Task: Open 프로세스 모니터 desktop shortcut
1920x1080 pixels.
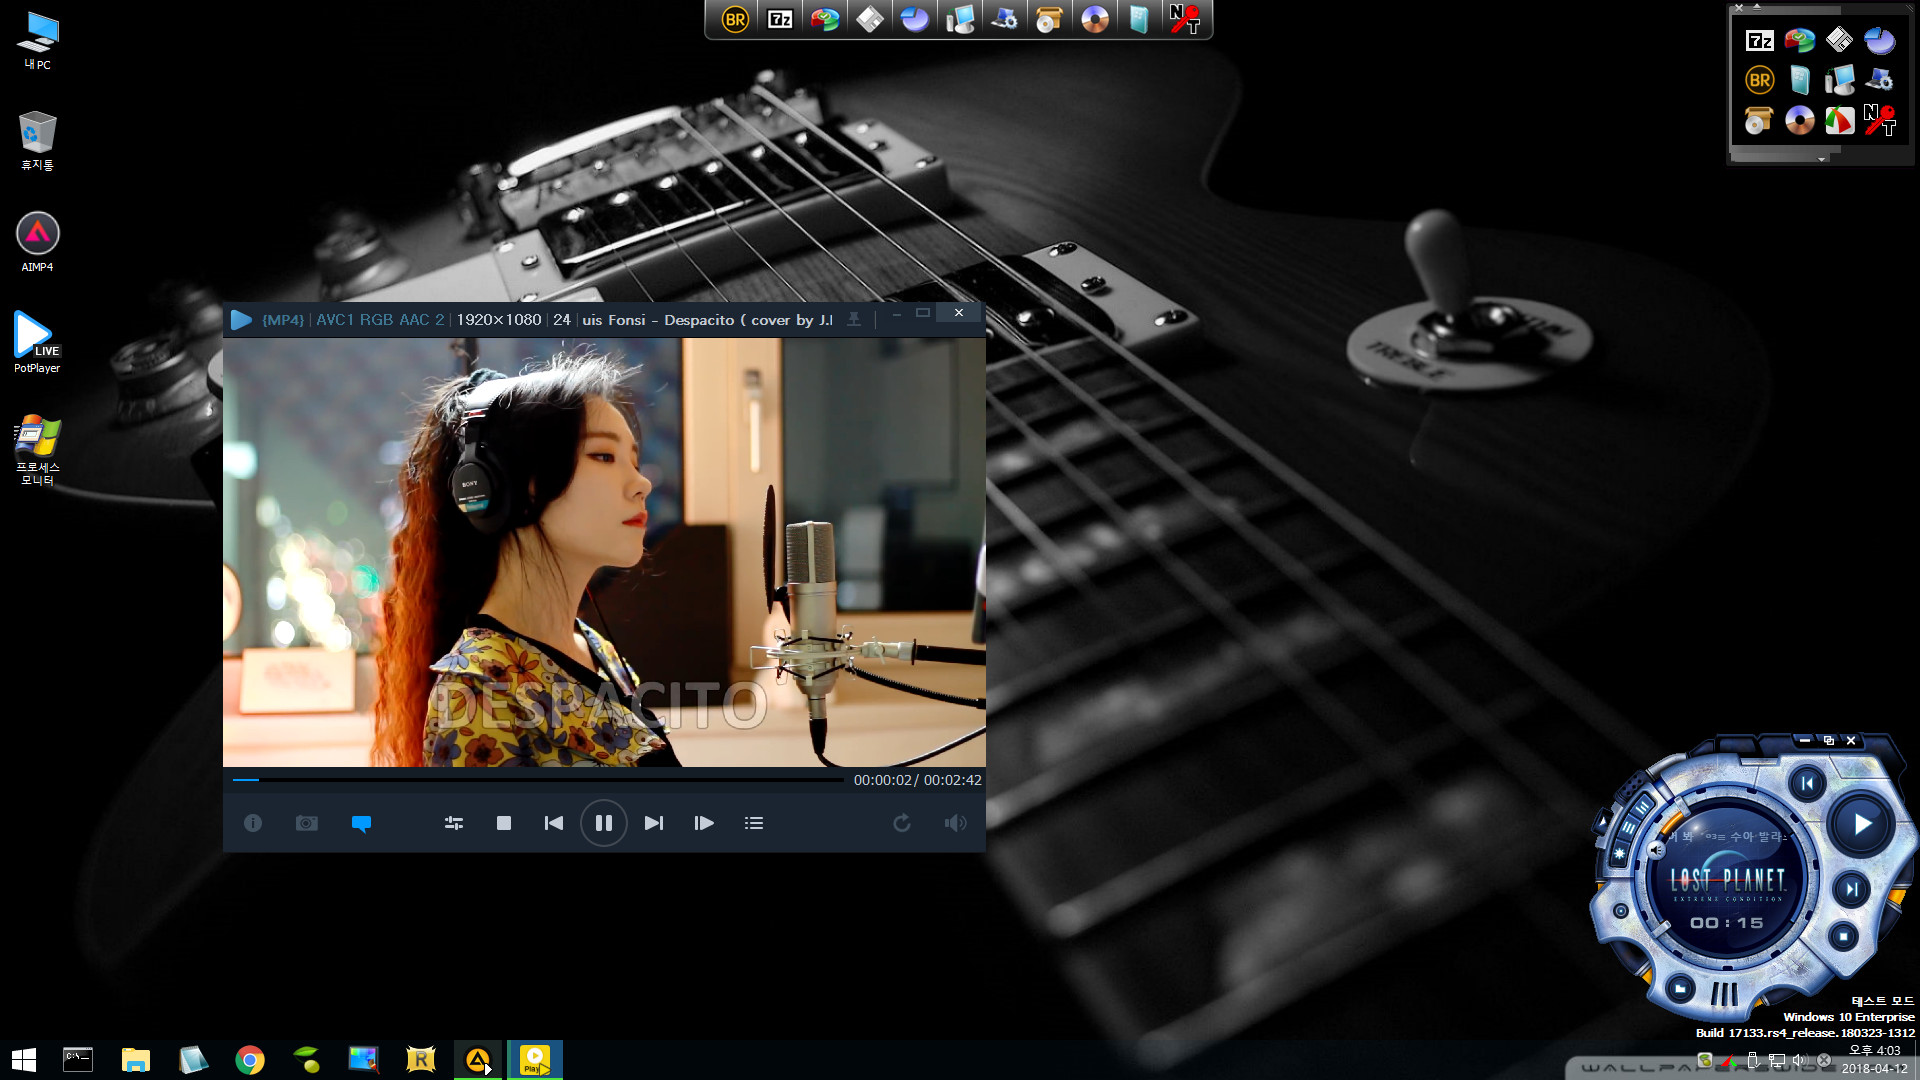Action: (x=37, y=450)
